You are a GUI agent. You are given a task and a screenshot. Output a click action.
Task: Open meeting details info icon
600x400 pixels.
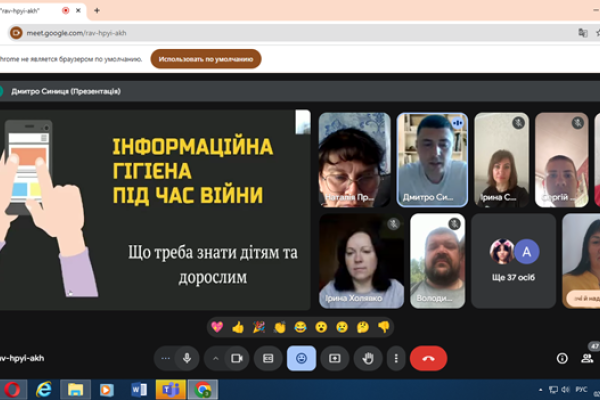(561, 358)
